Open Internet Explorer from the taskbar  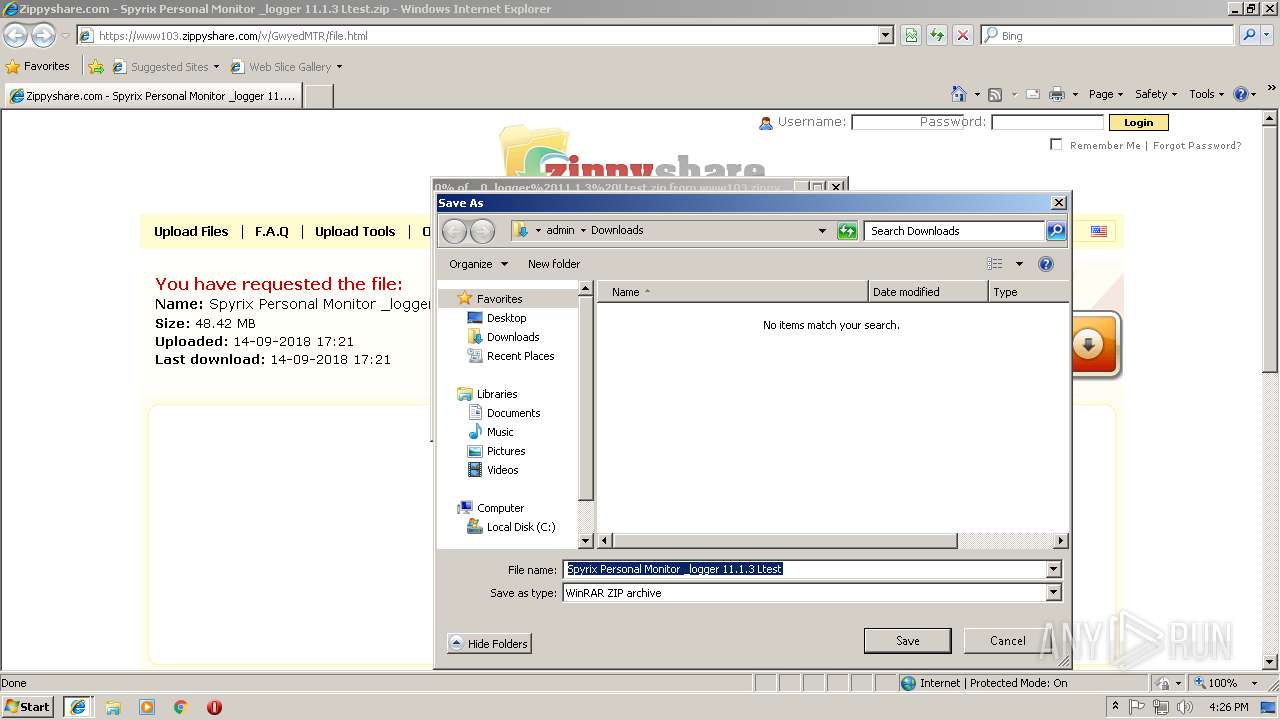[78, 707]
